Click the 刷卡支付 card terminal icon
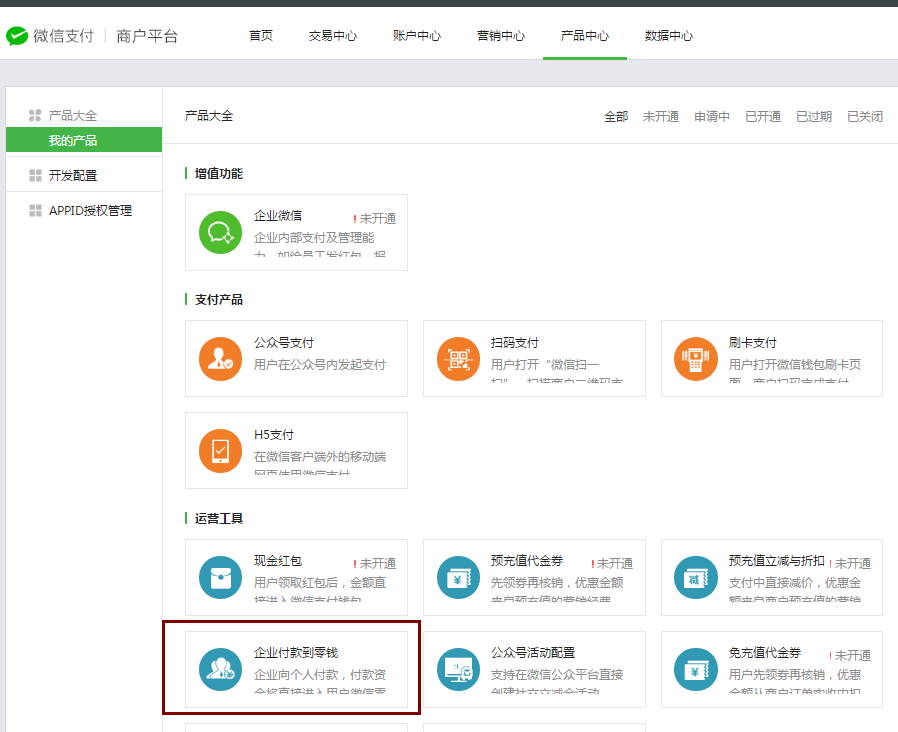Screen dimensions: 898x732 point(696,359)
